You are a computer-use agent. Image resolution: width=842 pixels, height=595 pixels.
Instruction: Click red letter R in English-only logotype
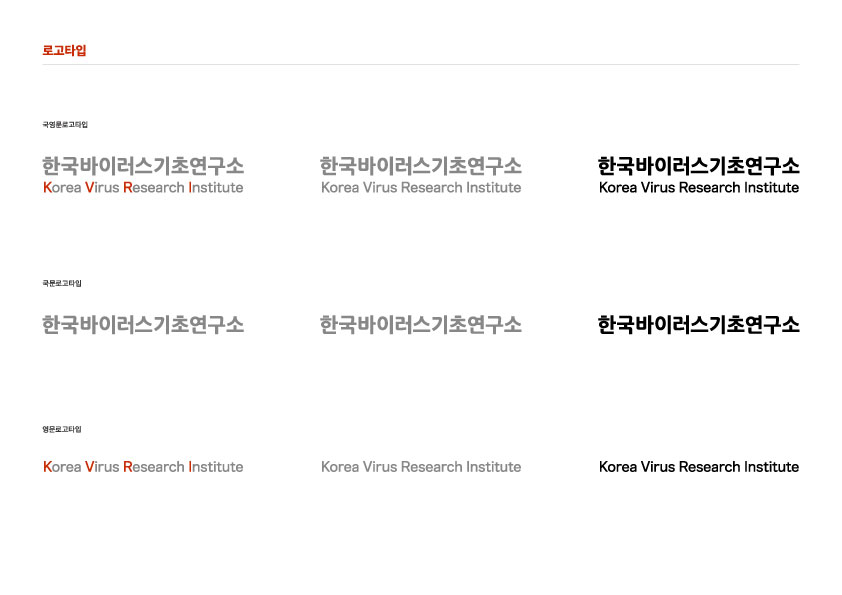tap(127, 467)
